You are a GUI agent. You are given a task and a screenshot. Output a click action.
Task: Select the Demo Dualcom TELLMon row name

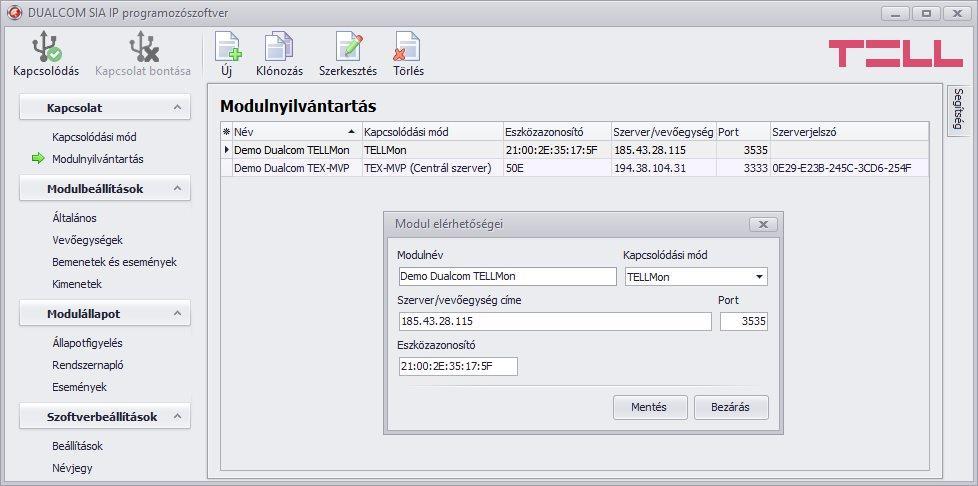click(x=297, y=150)
